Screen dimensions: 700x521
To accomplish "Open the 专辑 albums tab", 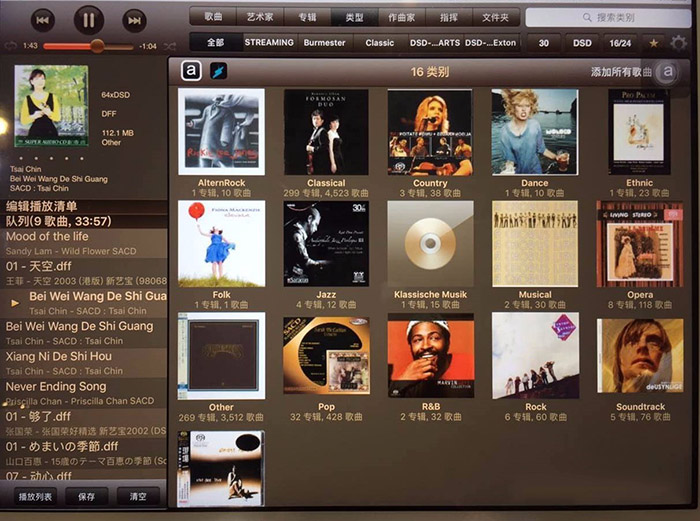I will pyautogui.click(x=307, y=17).
